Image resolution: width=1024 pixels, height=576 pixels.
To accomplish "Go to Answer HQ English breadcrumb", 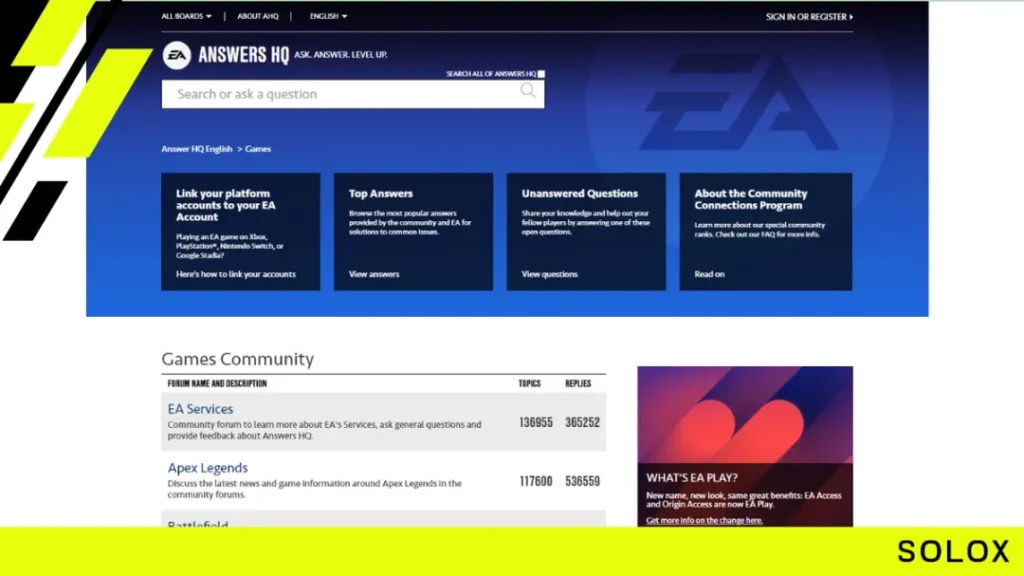I will pyautogui.click(x=197, y=149).
